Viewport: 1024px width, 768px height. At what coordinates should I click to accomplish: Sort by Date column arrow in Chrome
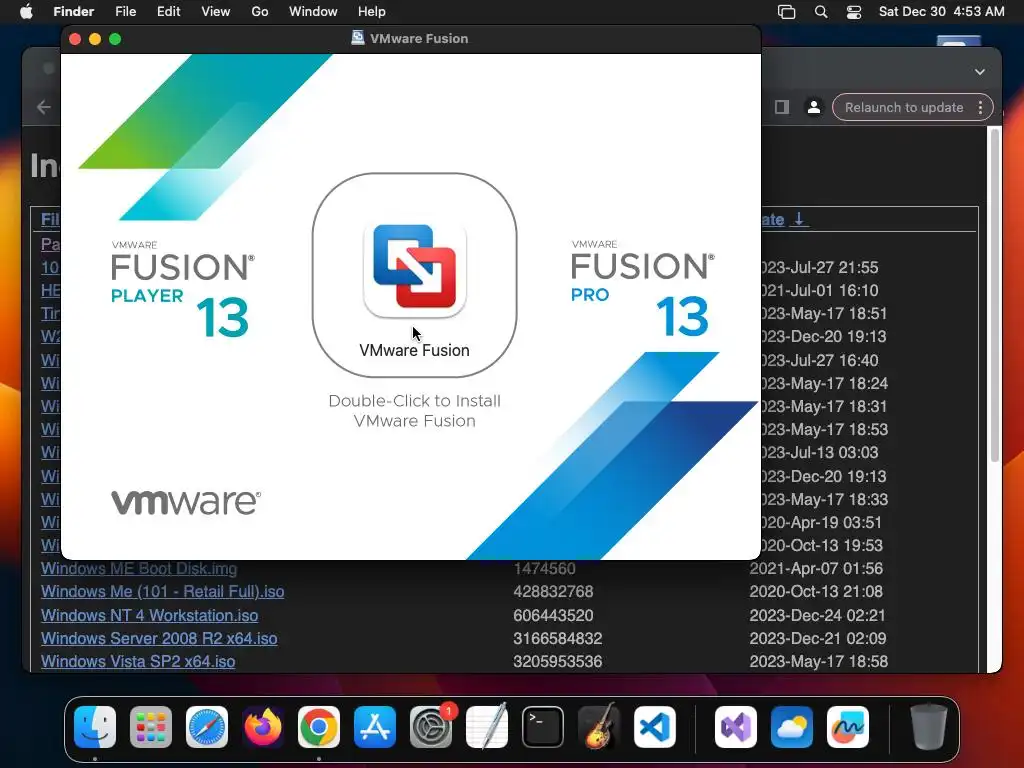pyautogui.click(x=799, y=219)
